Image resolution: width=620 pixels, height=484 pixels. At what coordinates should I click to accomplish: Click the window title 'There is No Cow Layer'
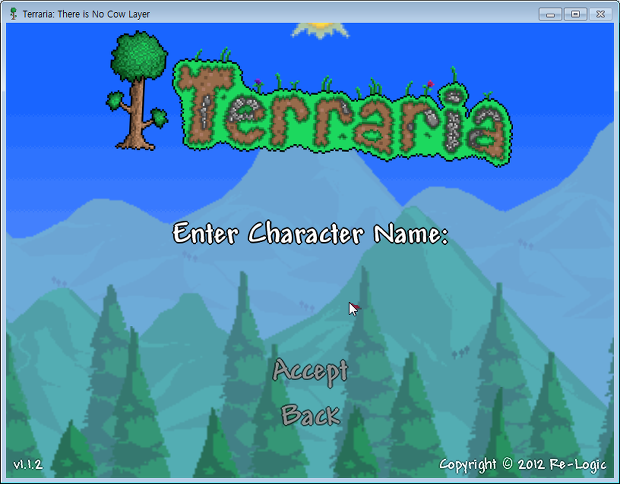pyautogui.click(x=104, y=14)
